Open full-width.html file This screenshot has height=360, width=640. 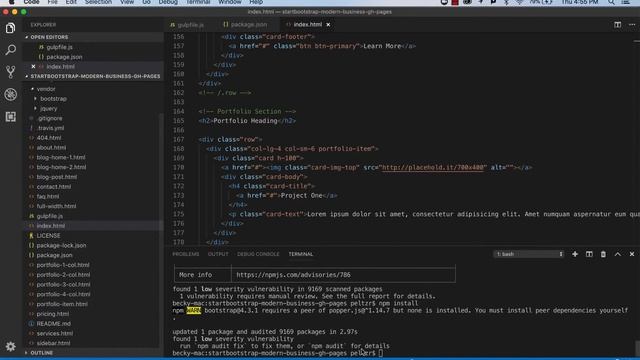pos(56,207)
